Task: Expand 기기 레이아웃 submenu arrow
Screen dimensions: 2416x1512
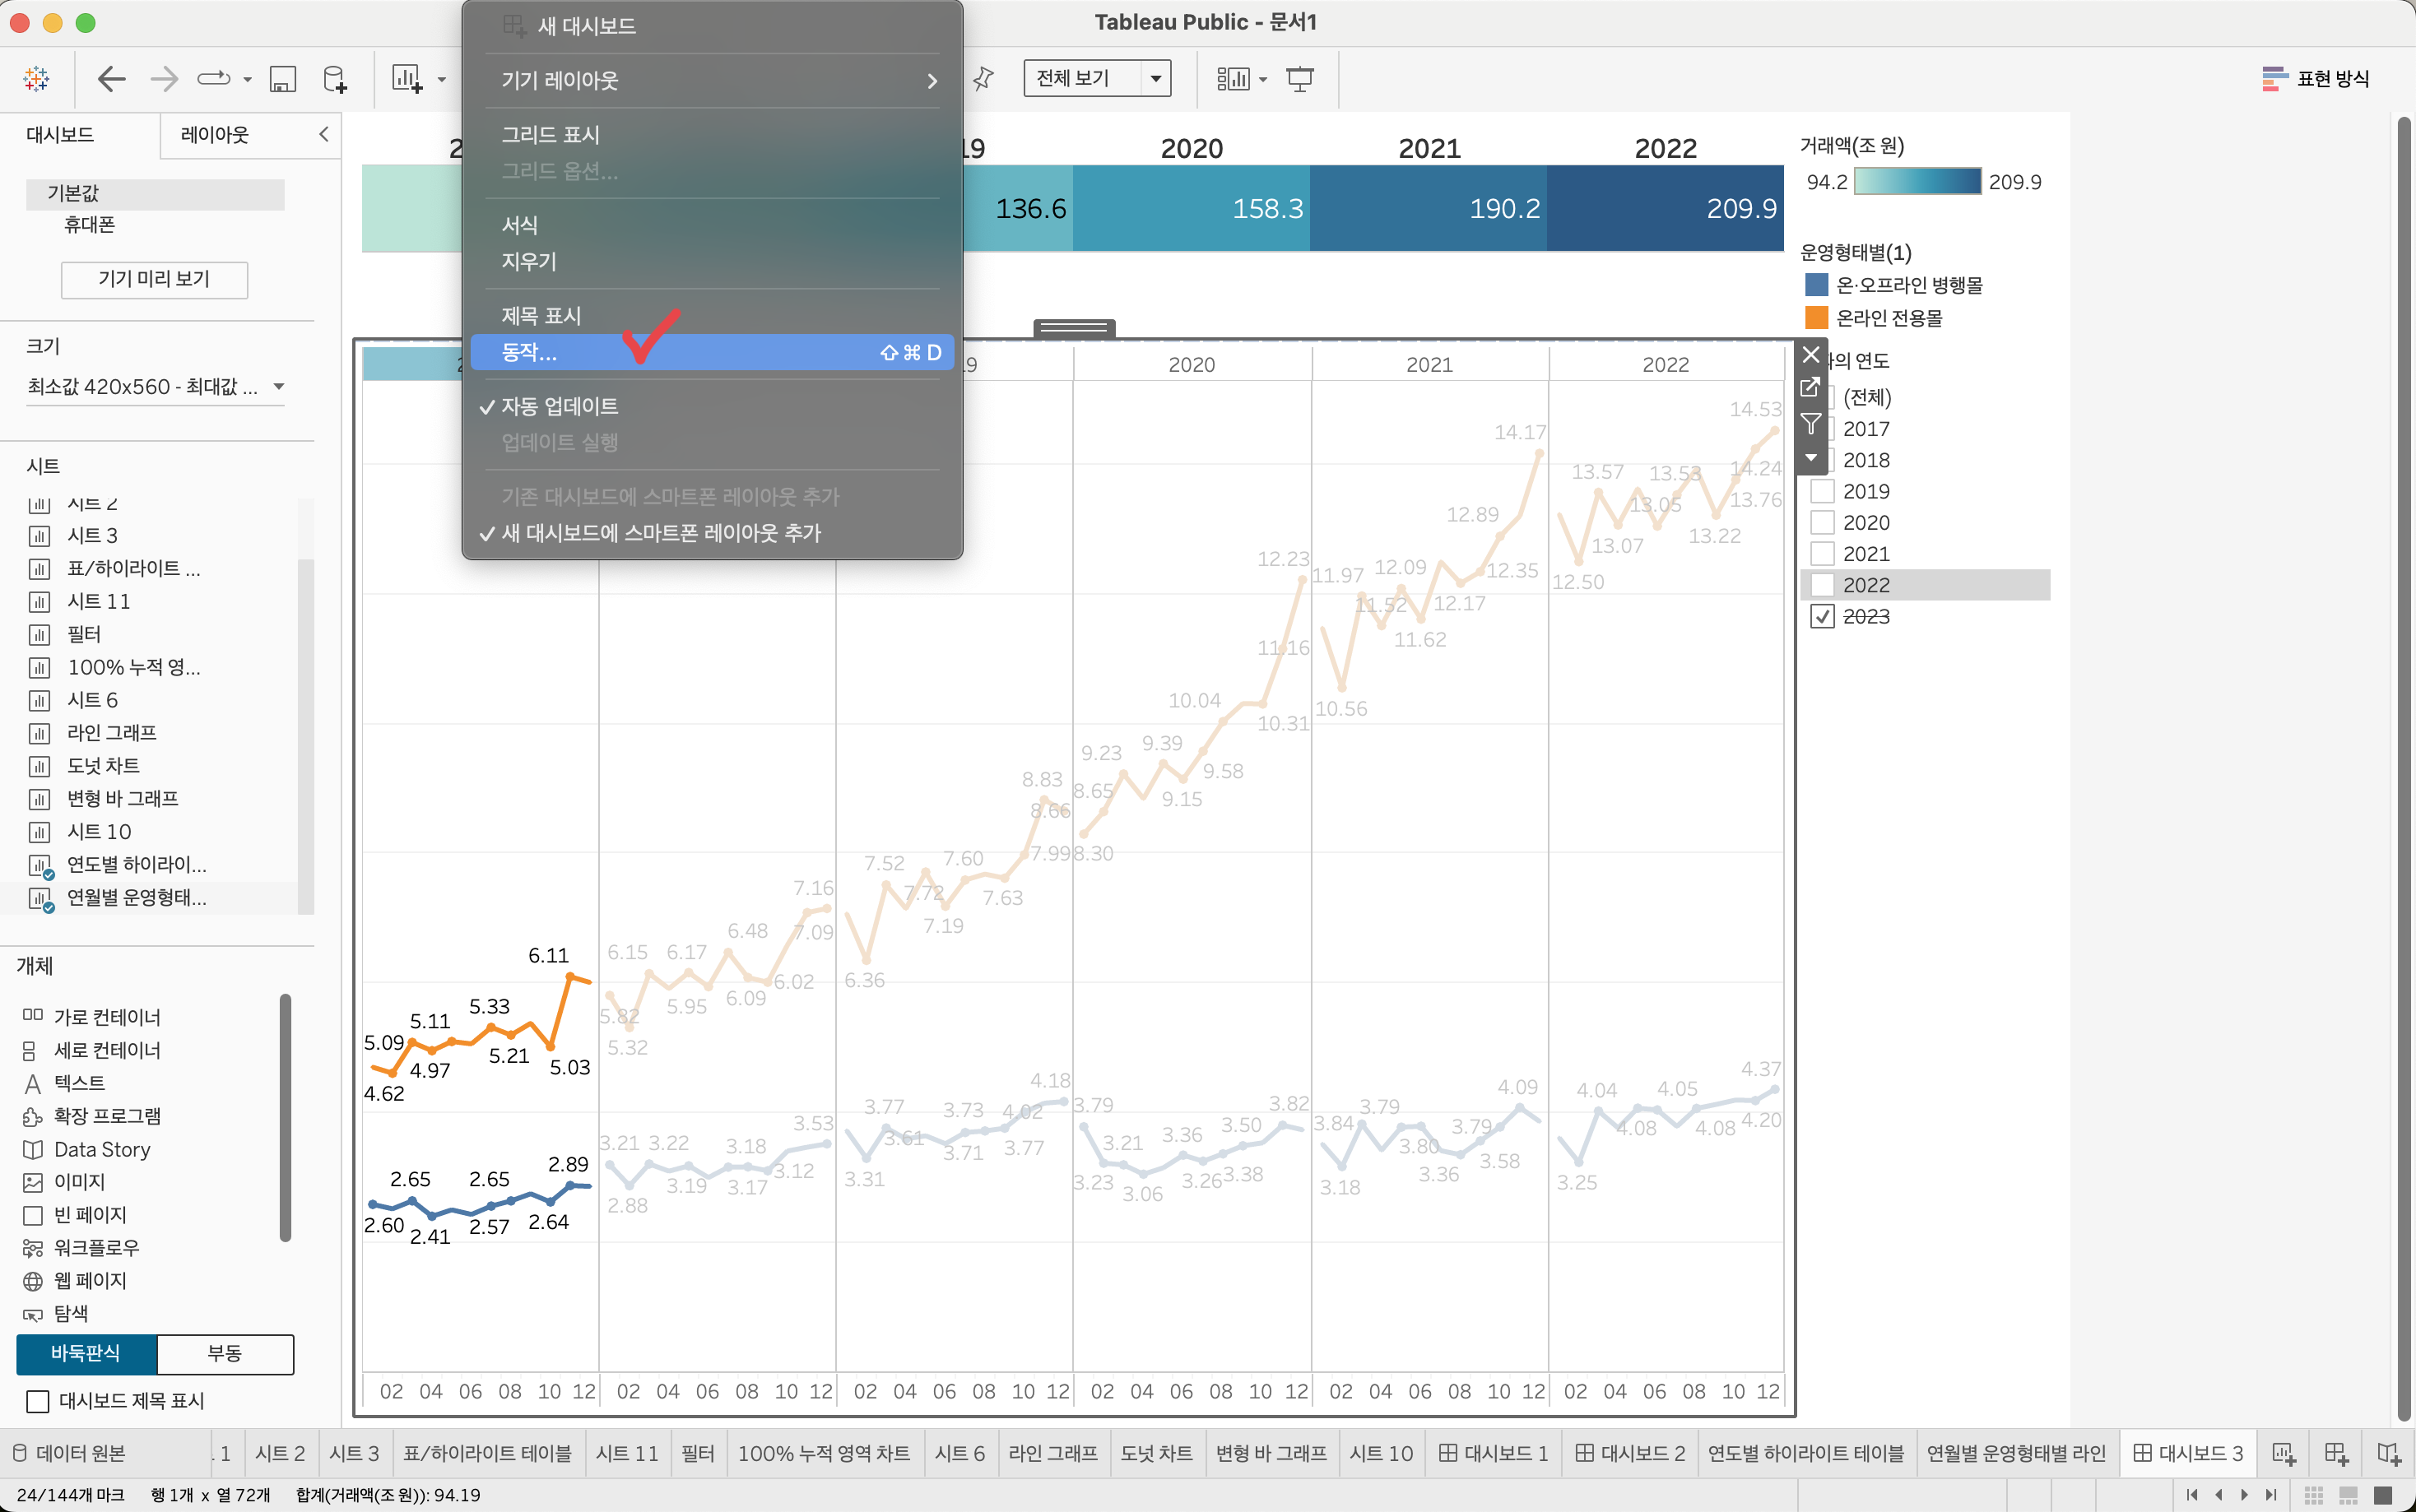Action: tap(932, 80)
